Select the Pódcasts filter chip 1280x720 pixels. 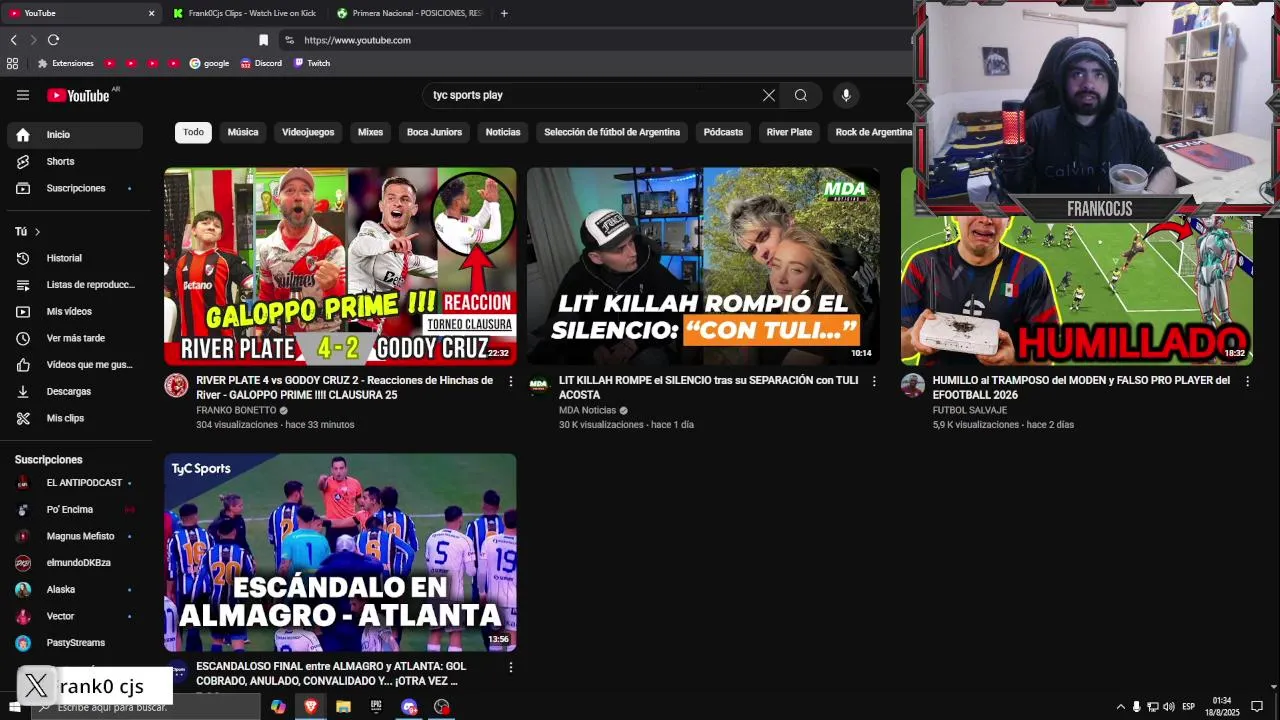pos(723,132)
